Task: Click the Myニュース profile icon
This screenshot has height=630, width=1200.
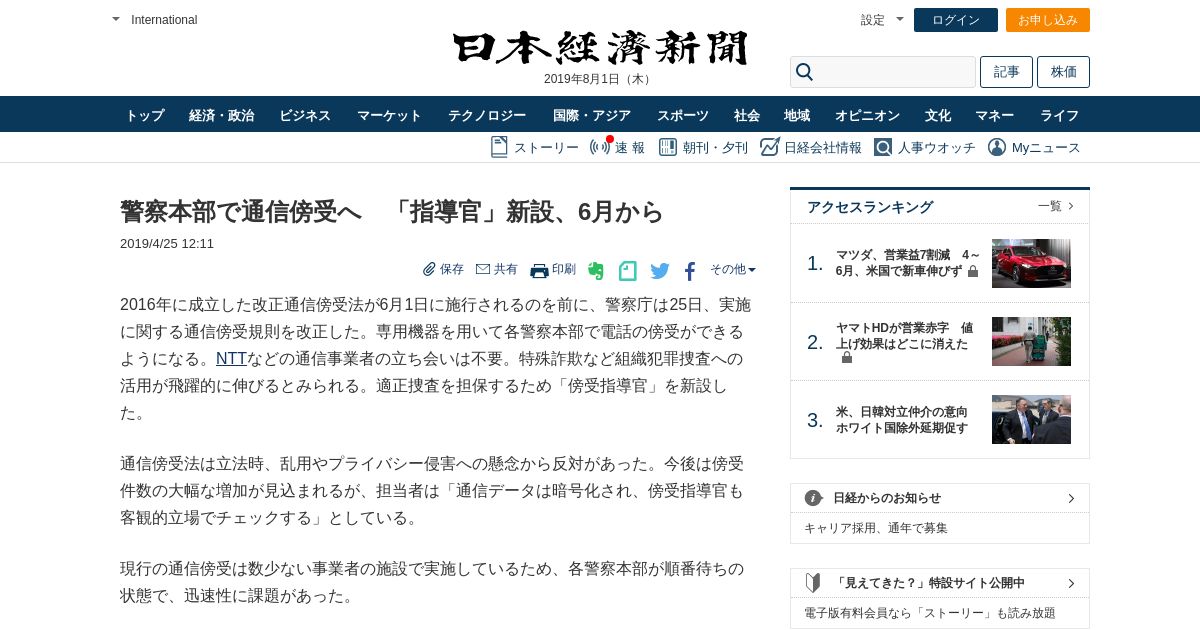Action: click(x=997, y=147)
